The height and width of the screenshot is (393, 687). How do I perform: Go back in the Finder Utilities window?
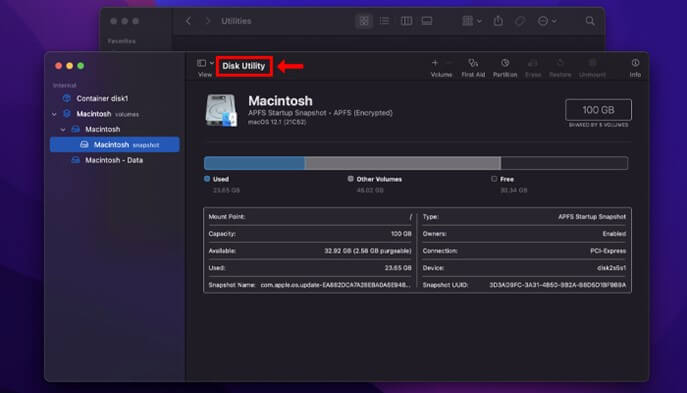click(188, 21)
